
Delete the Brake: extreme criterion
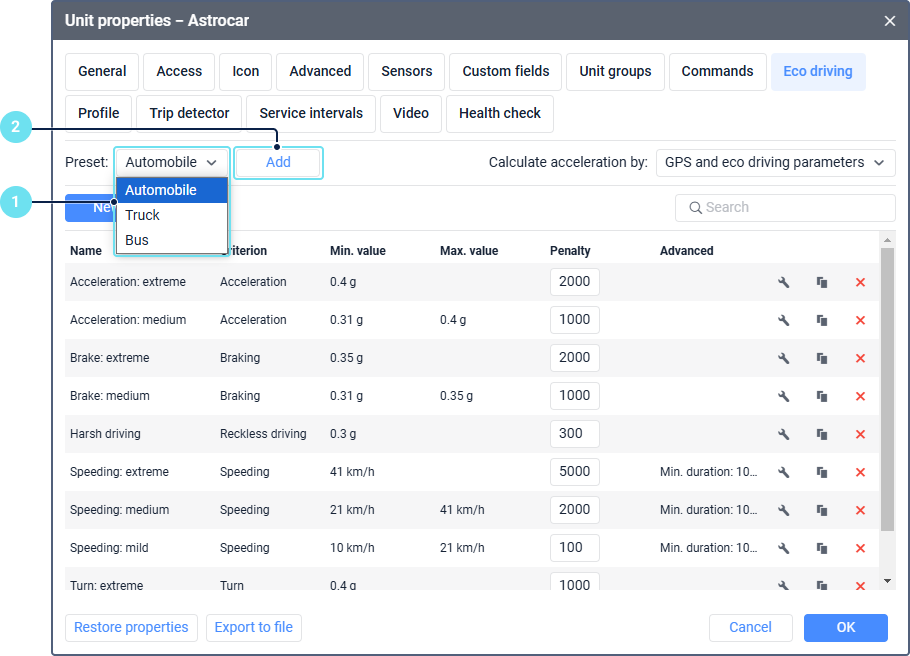tap(860, 358)
